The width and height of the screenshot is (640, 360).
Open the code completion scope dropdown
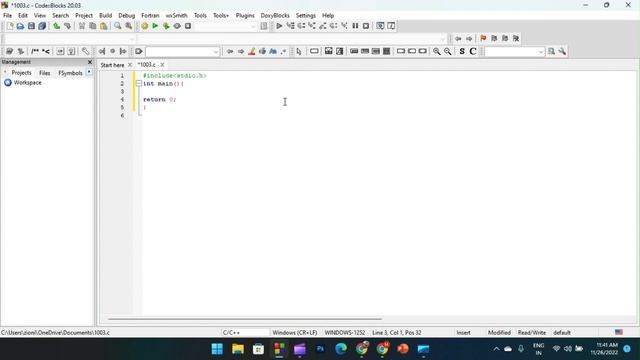(131, 39)
